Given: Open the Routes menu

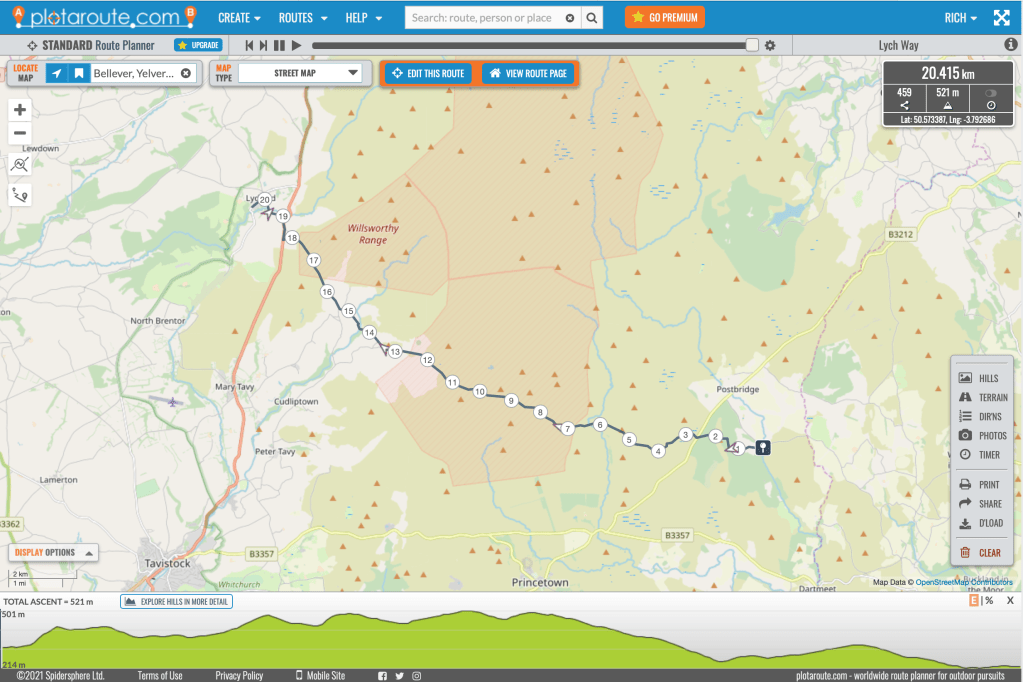Looking at the screenshot, I should coord(303,18).
